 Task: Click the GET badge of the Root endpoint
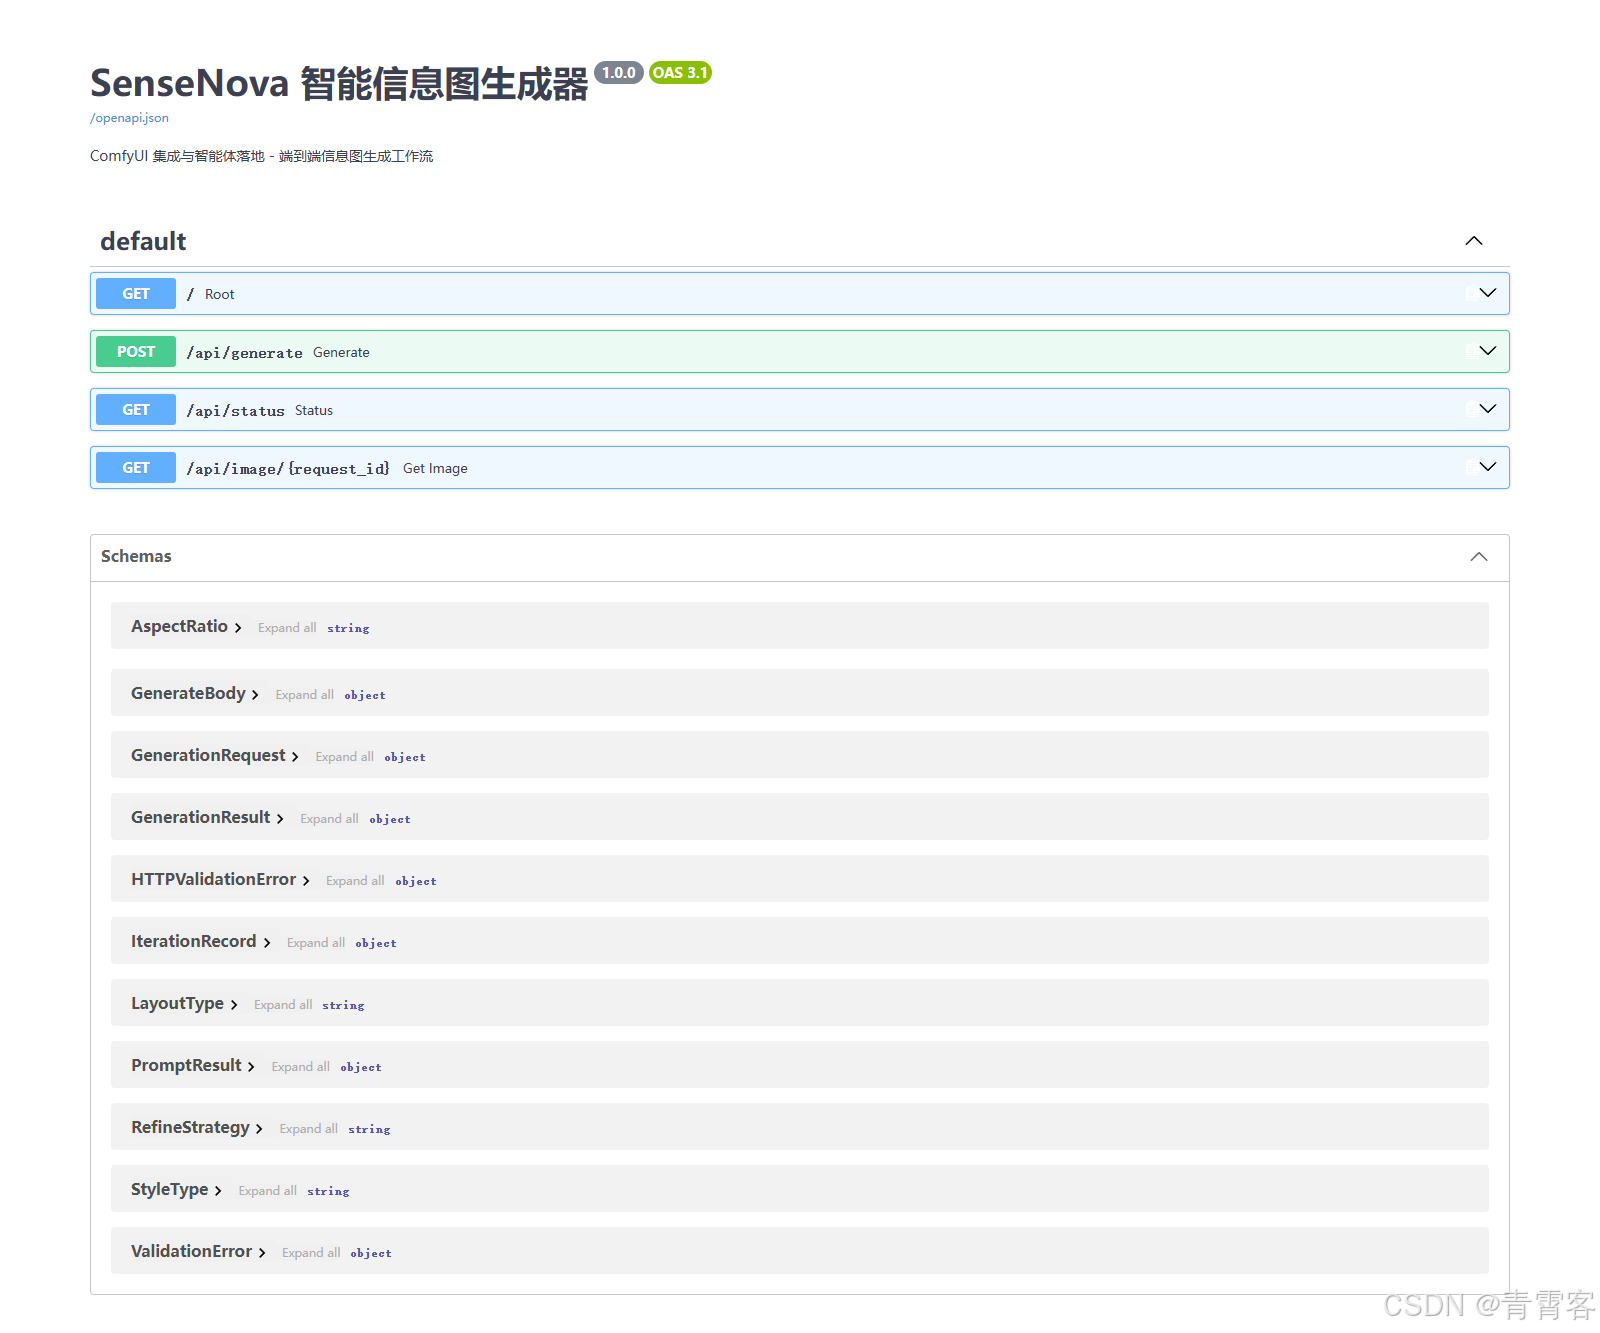[136, 294]
